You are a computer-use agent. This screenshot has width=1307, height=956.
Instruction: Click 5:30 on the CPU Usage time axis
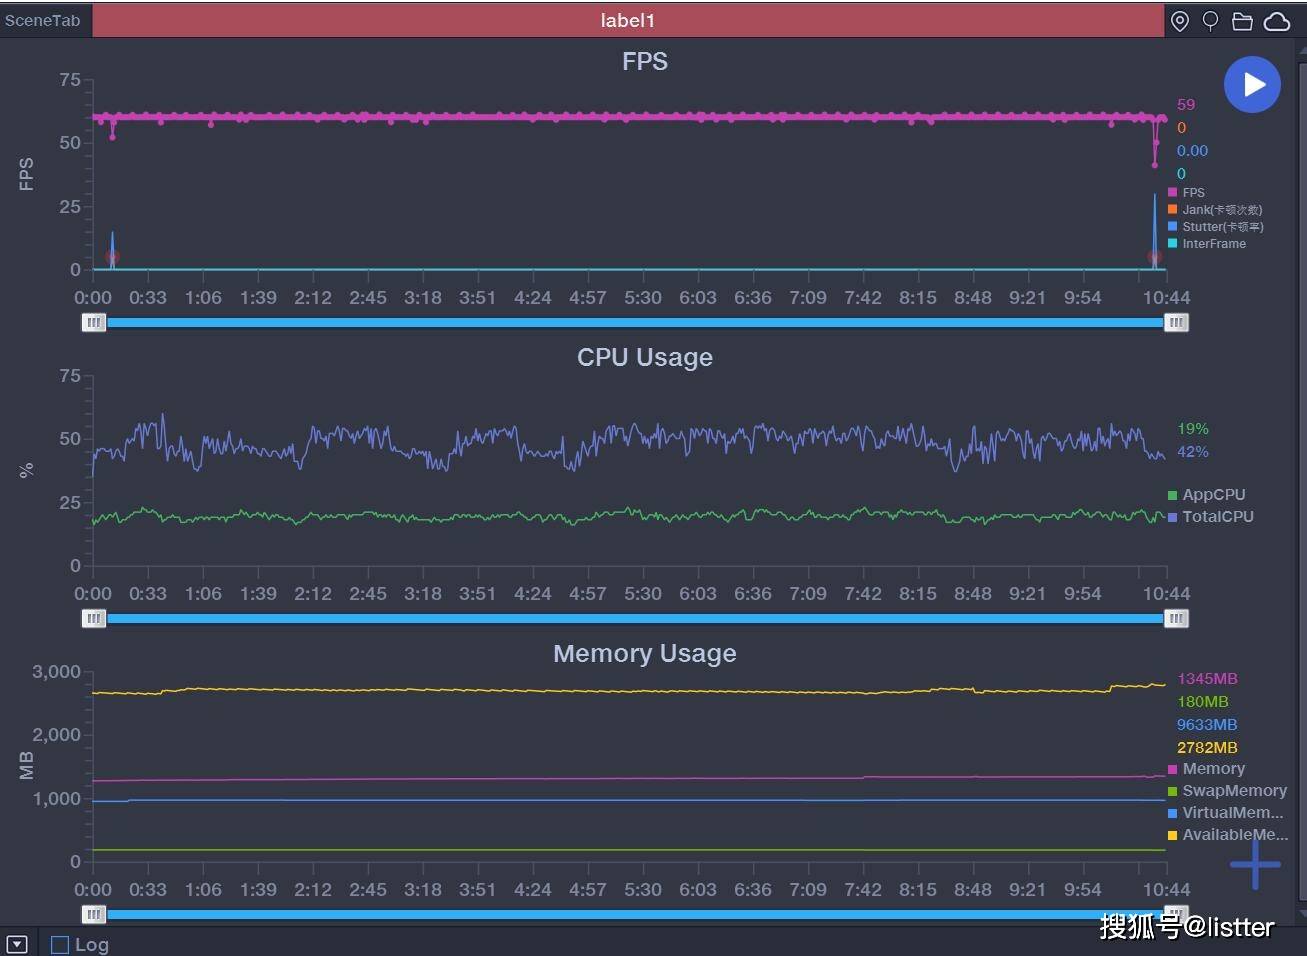click(643, 593)
